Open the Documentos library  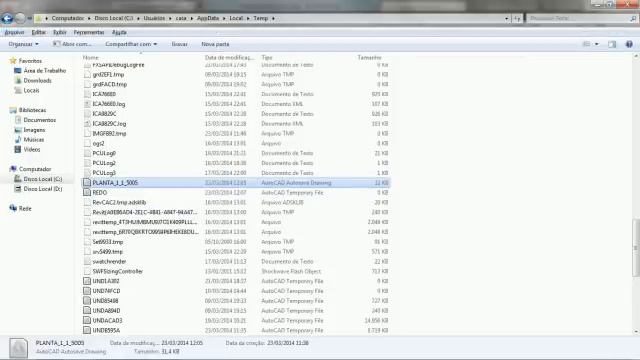[x=40, y=120]
